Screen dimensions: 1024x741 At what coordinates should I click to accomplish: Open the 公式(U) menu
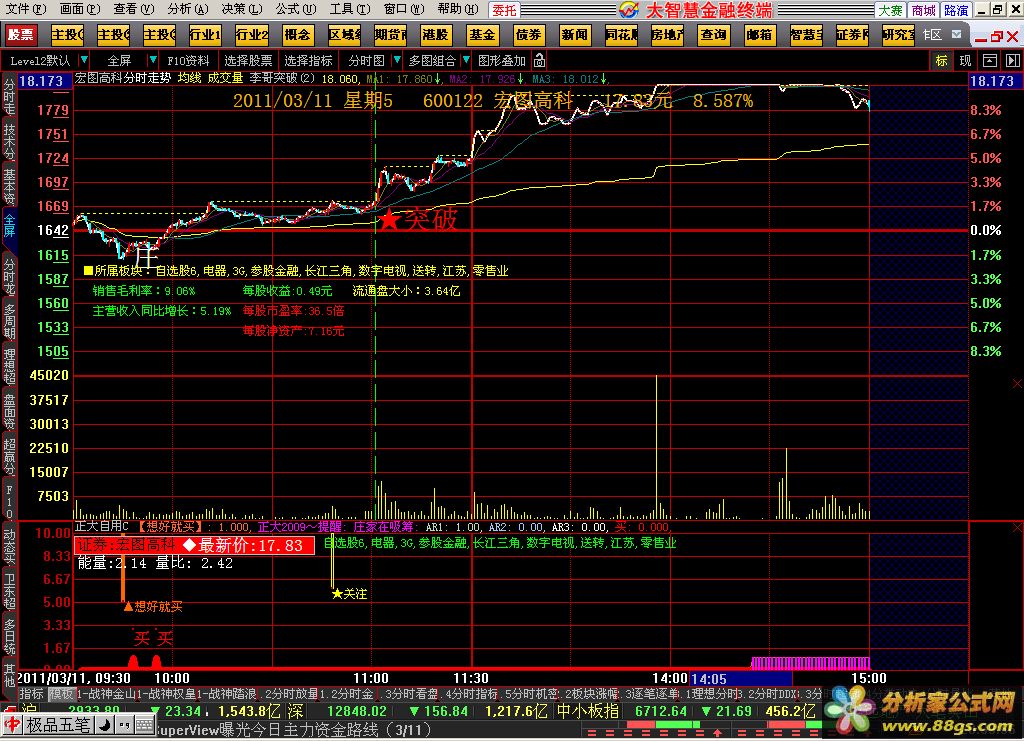click(295, 9)
